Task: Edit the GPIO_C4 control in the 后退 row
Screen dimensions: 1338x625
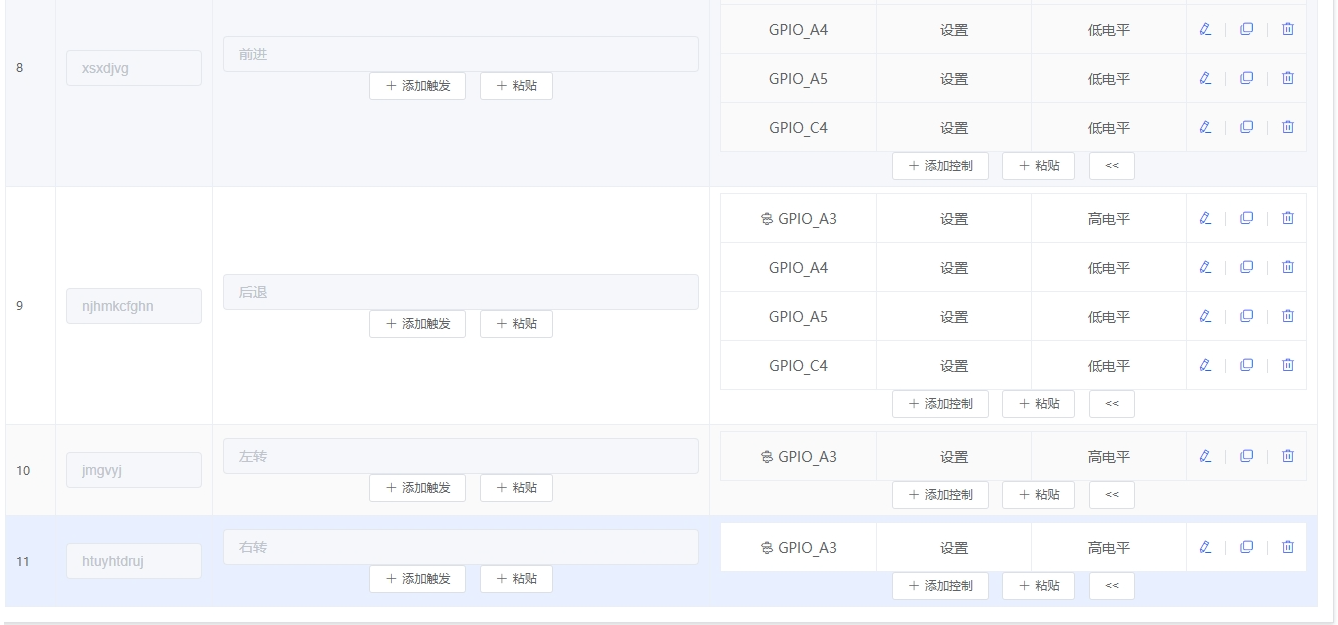Action: point(1205,365)
